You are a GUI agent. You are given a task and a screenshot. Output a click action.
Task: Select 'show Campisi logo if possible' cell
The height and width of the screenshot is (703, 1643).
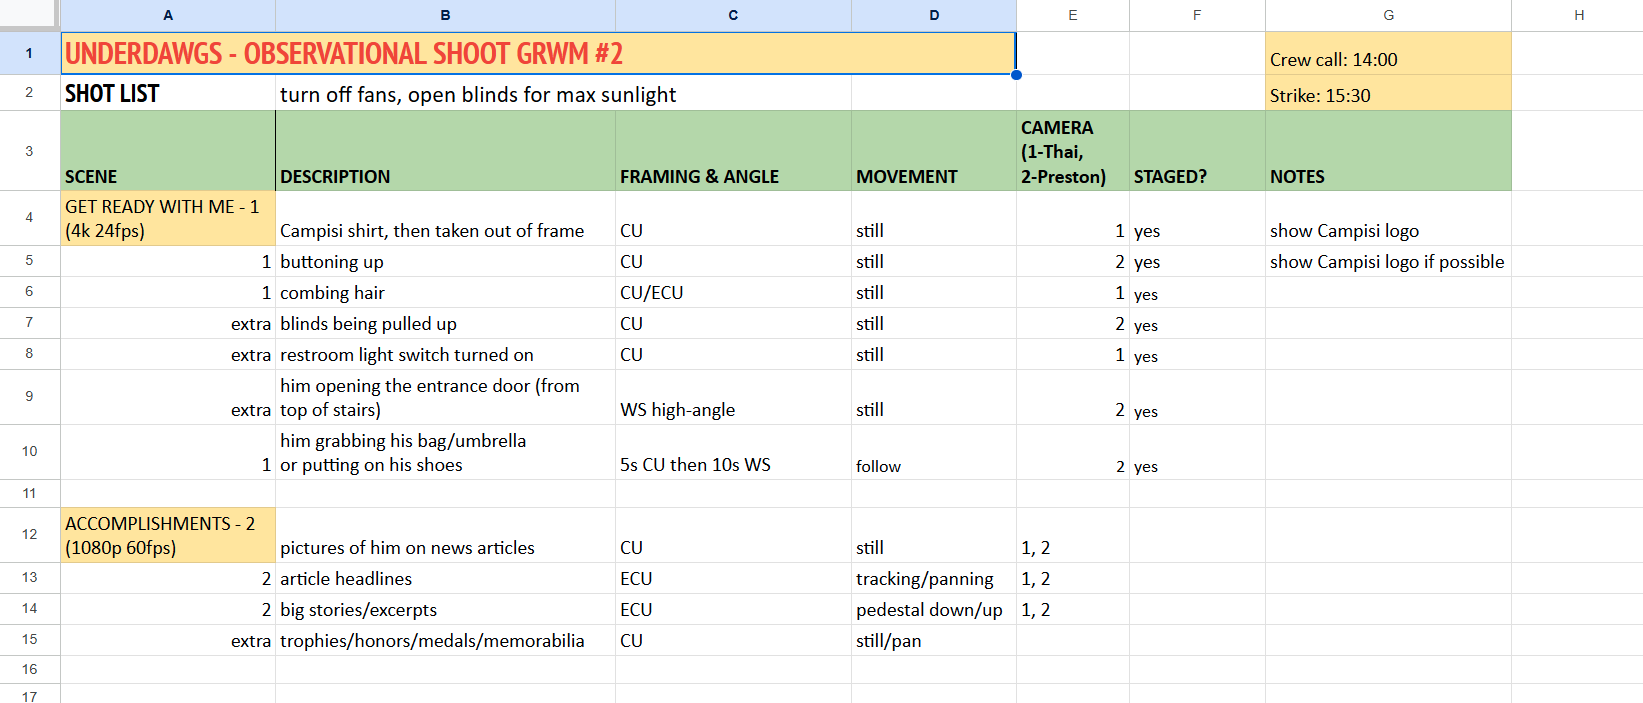click(1388, 261)
